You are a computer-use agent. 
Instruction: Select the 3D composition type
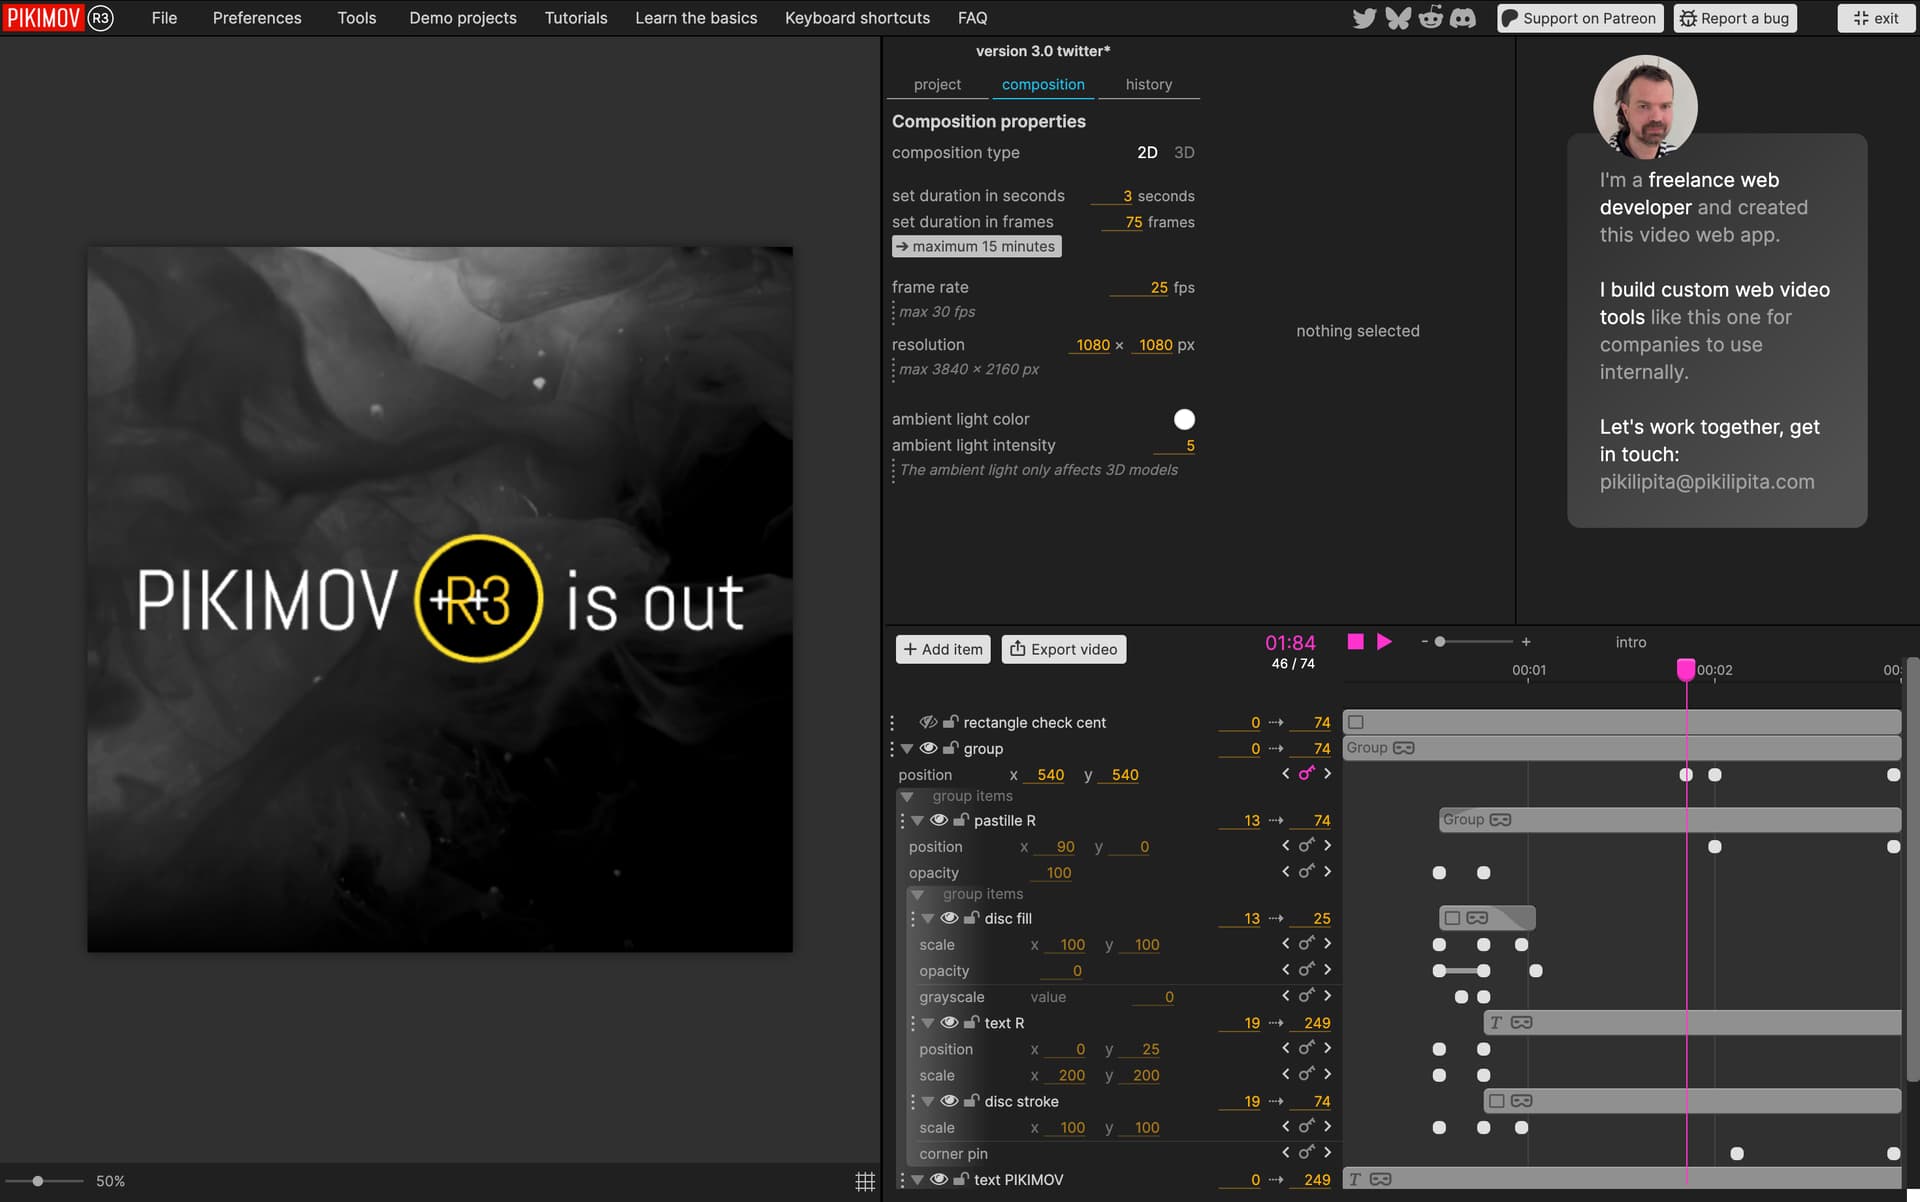tap(1184, 152)
